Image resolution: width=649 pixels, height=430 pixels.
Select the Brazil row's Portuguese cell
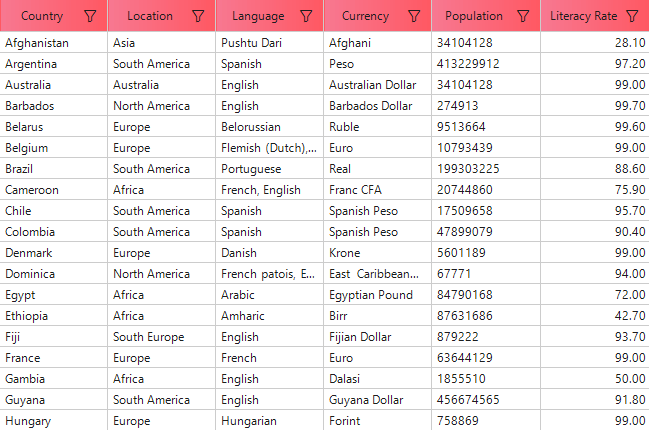click(x=251, y=169)
